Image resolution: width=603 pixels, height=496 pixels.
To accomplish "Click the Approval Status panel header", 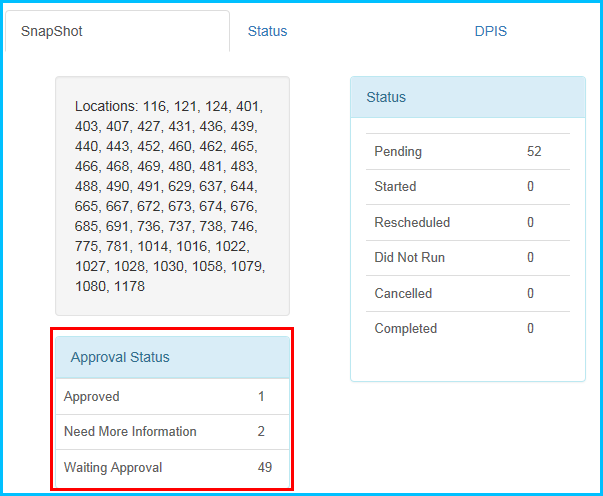I will pyautogui.click(x=171, y=357).
